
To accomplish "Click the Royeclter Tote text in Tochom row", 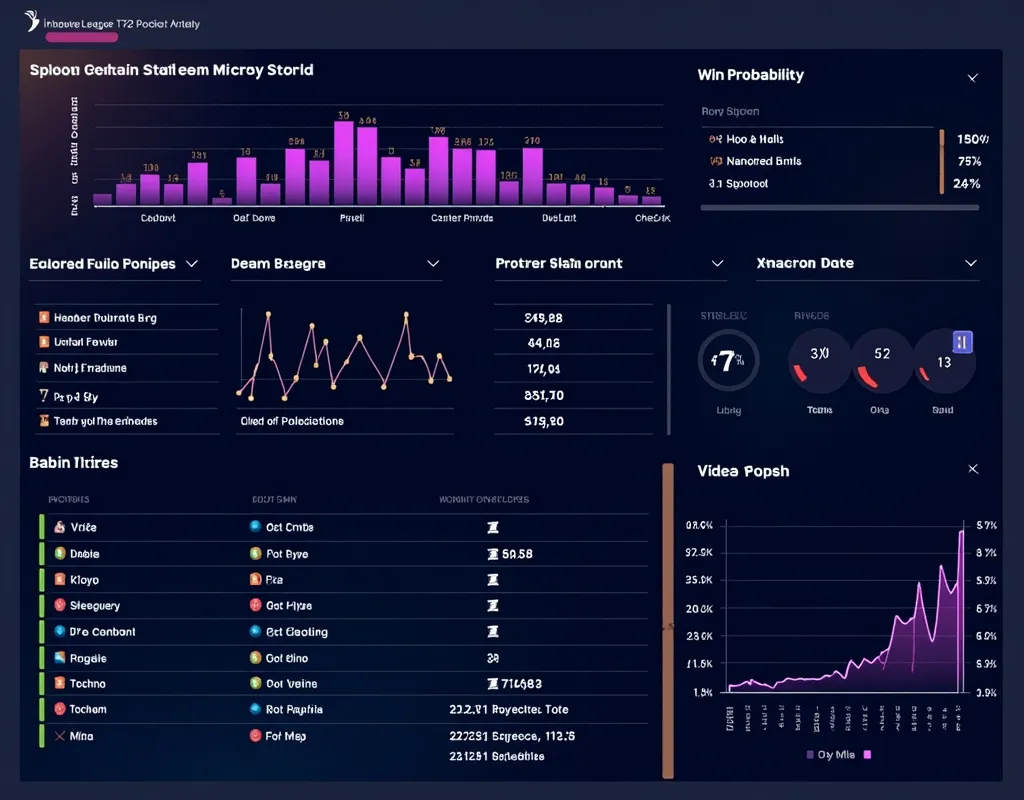I will tap(530, 709).
